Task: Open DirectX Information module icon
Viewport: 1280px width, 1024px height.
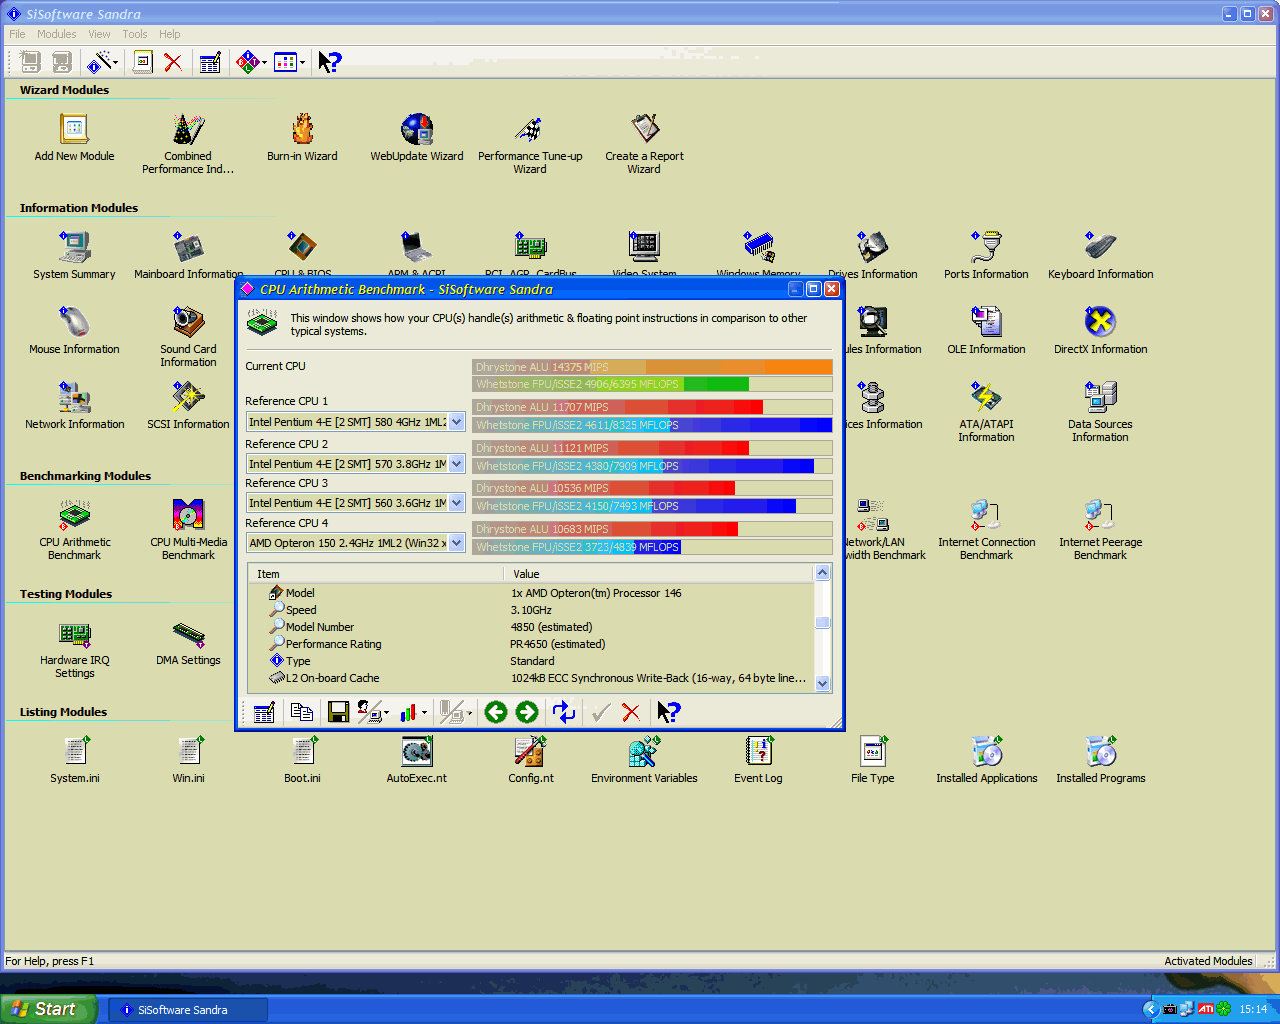Action: click(x=1100, y=322)
